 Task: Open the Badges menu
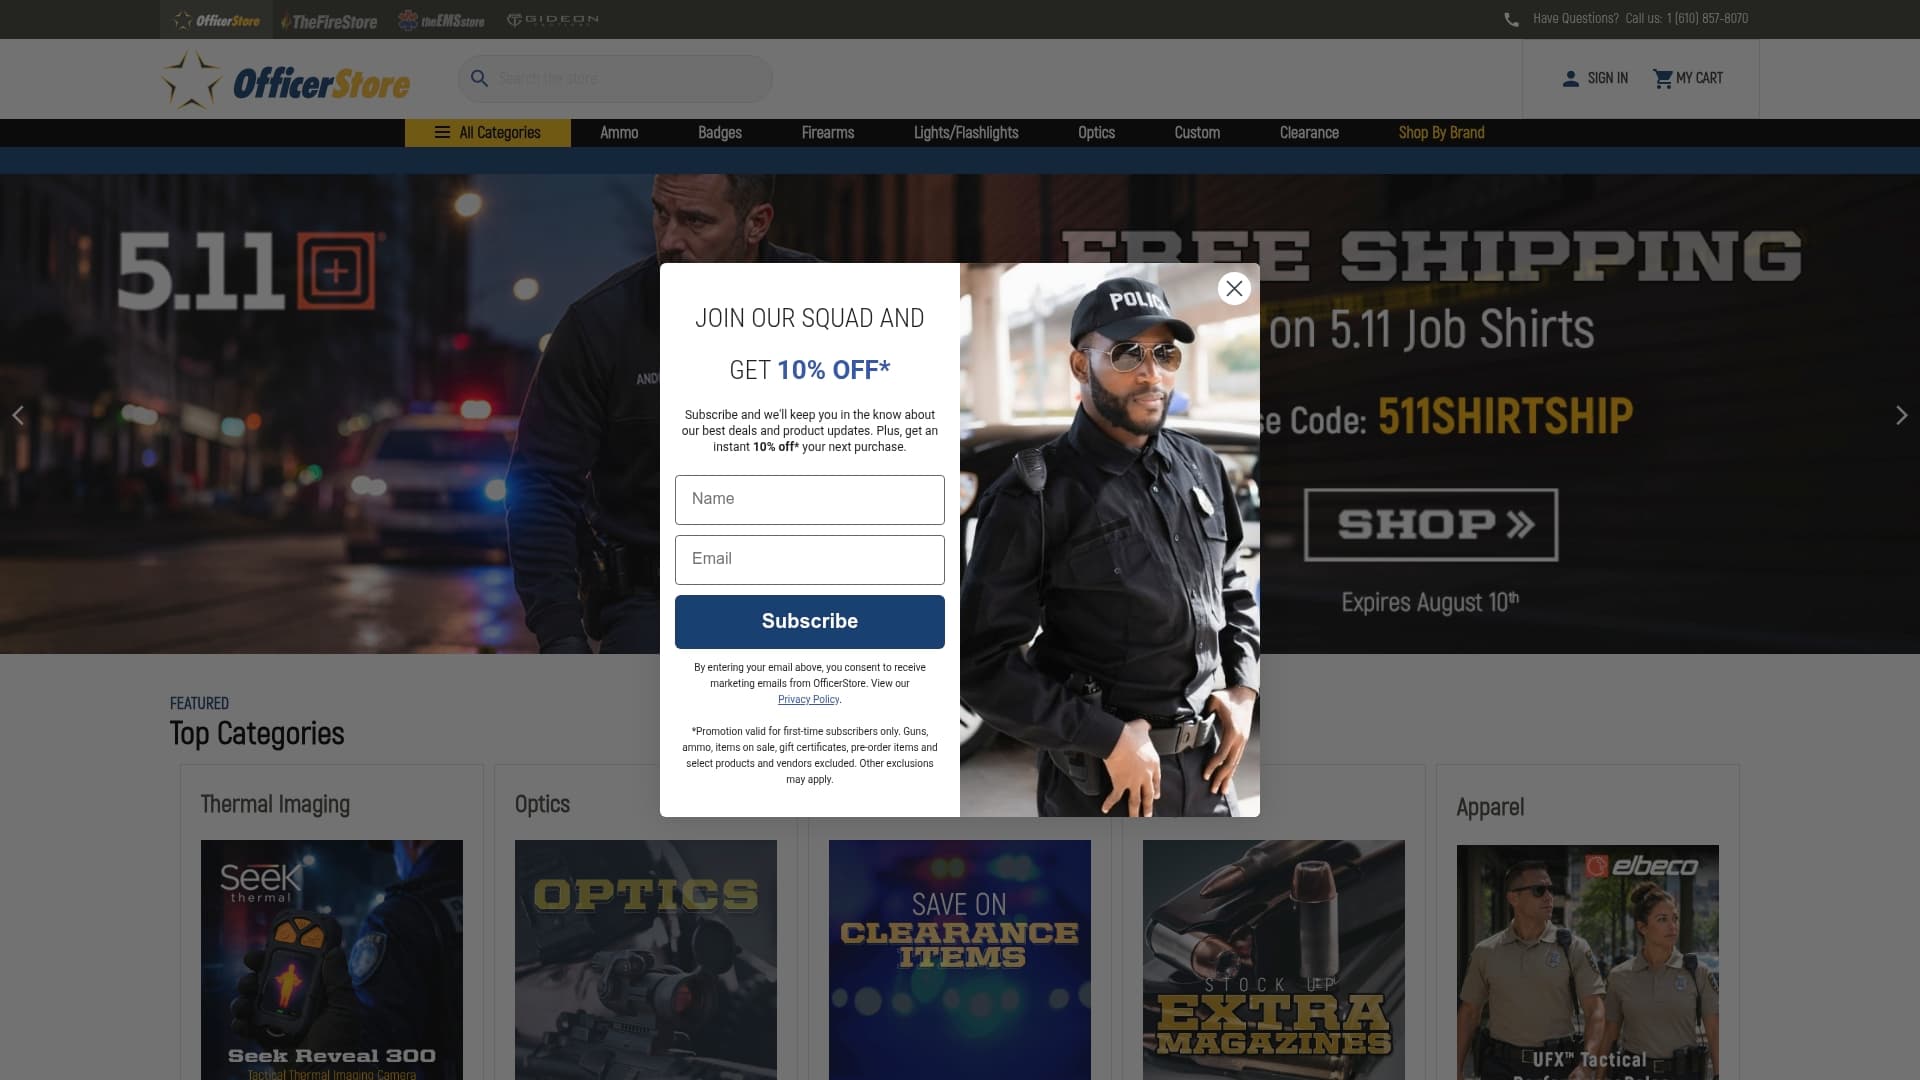(720, 133)
